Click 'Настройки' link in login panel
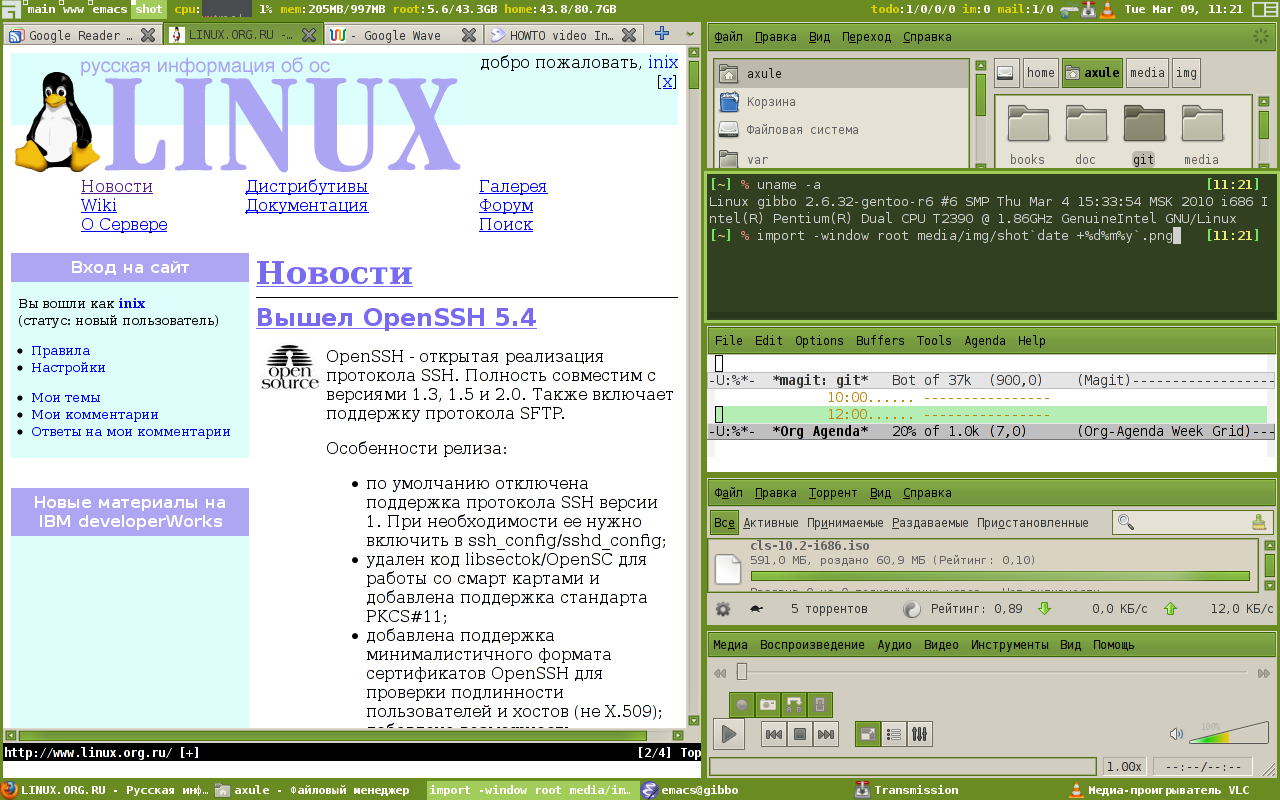 pos(68,367)
